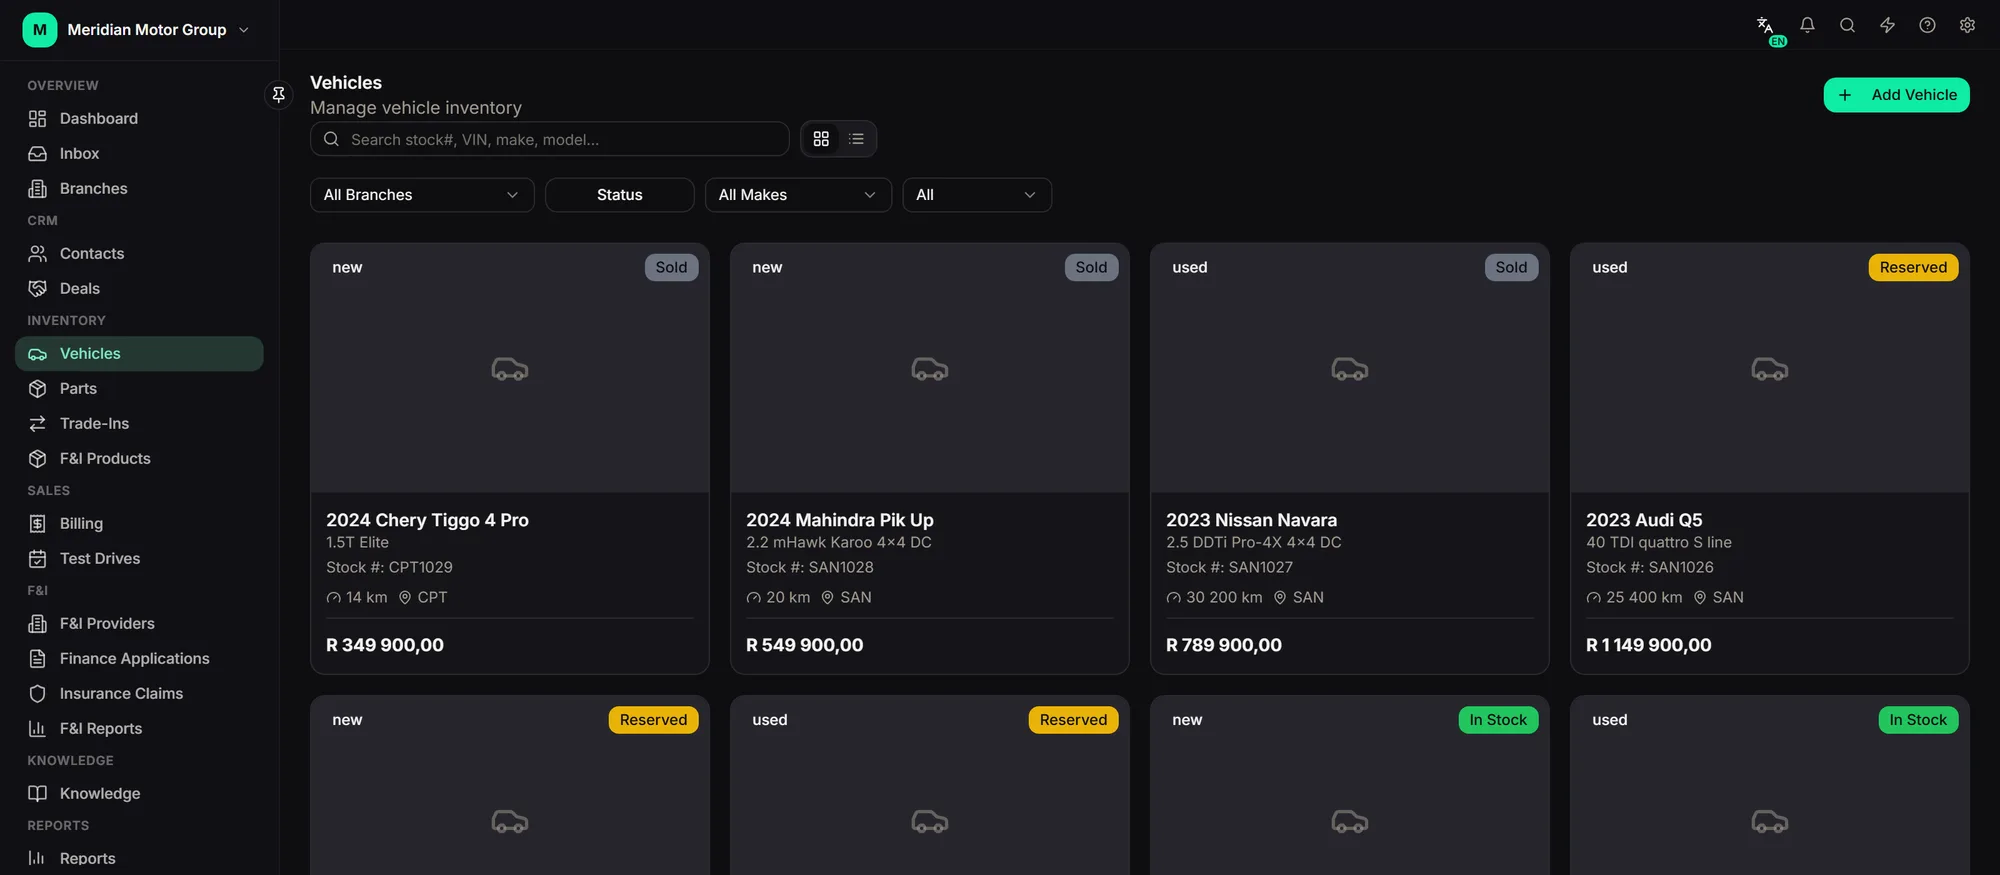Open the notifications bell

(x=1807, y=26)
